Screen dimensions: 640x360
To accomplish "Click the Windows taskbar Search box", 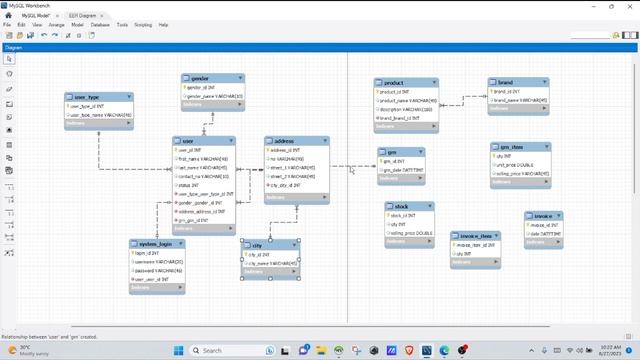I will tap(232, 351).
